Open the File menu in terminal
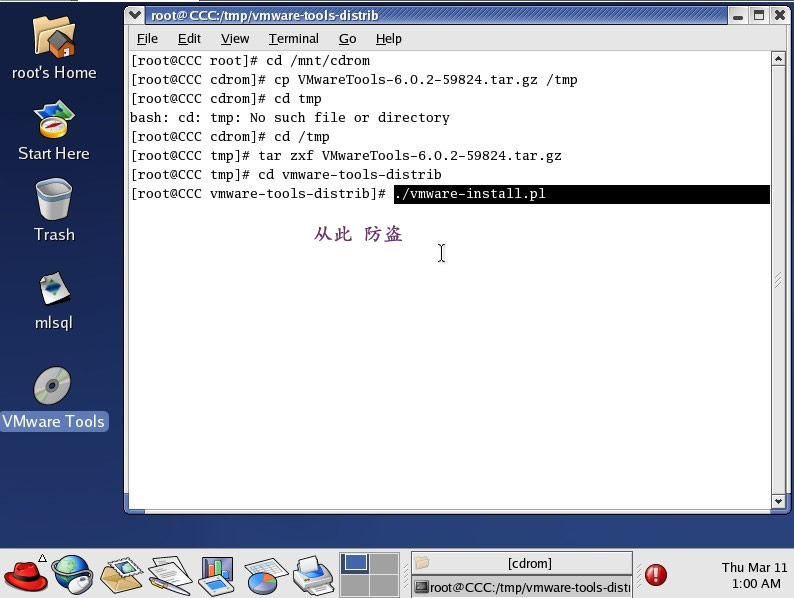794x598 pixels. click(x=147, y=38)
